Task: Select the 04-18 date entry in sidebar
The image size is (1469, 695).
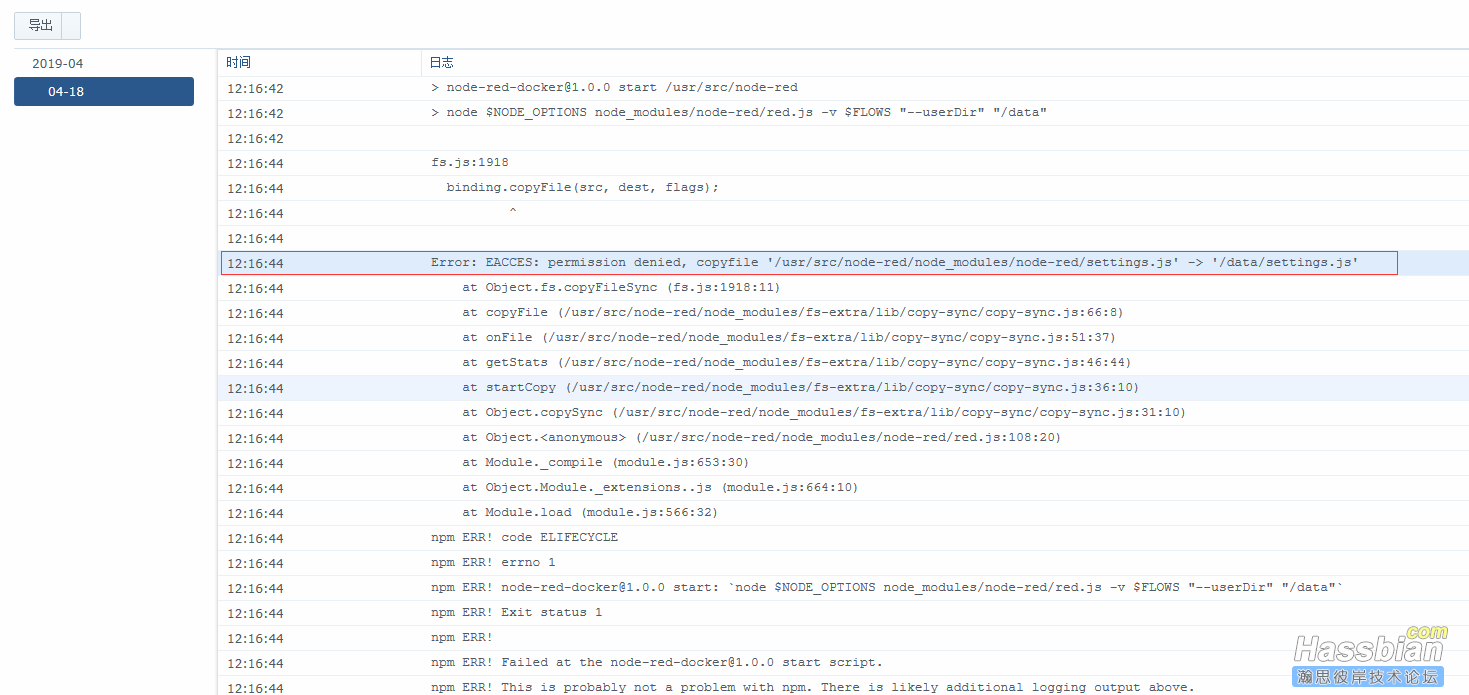Action: click(x=103, y=91)
